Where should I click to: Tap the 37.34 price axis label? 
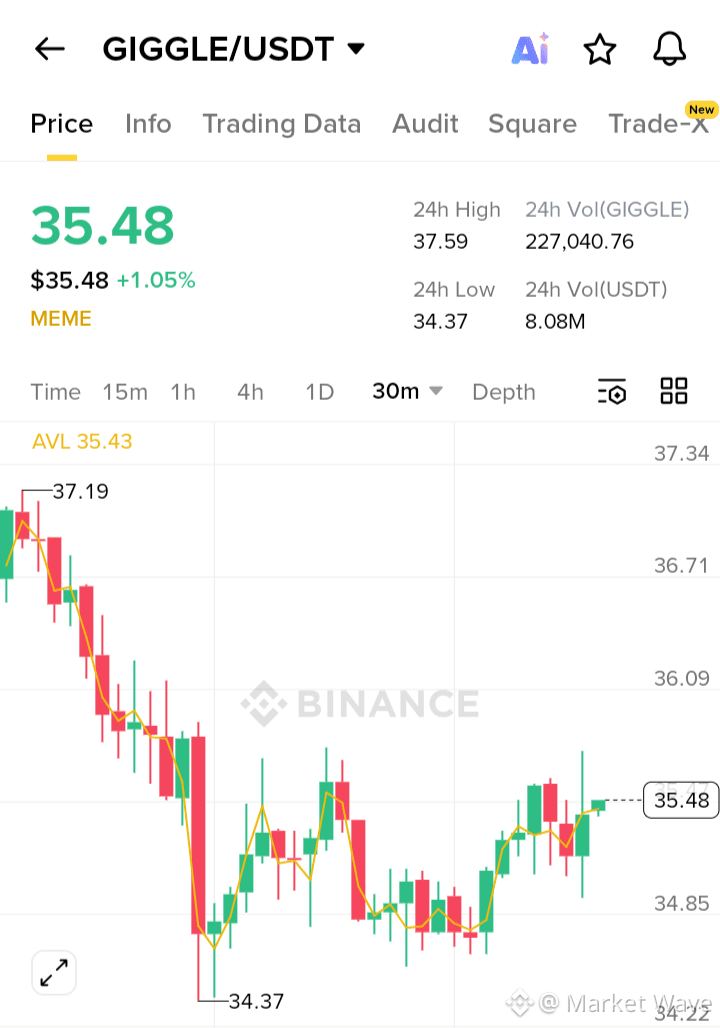coord(681,453)
